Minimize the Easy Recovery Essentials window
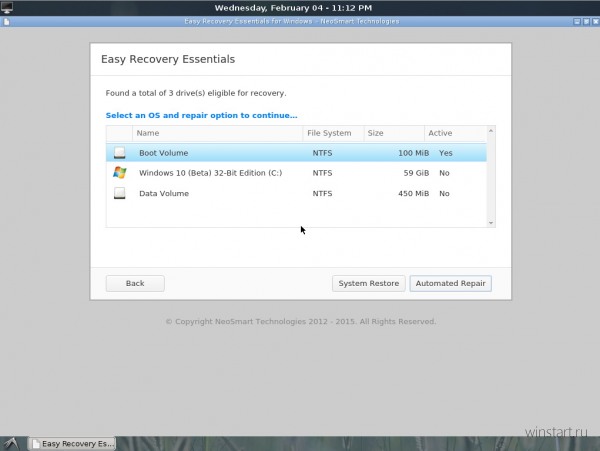This screenshot has height=451, width=600. tap(577, 22)
